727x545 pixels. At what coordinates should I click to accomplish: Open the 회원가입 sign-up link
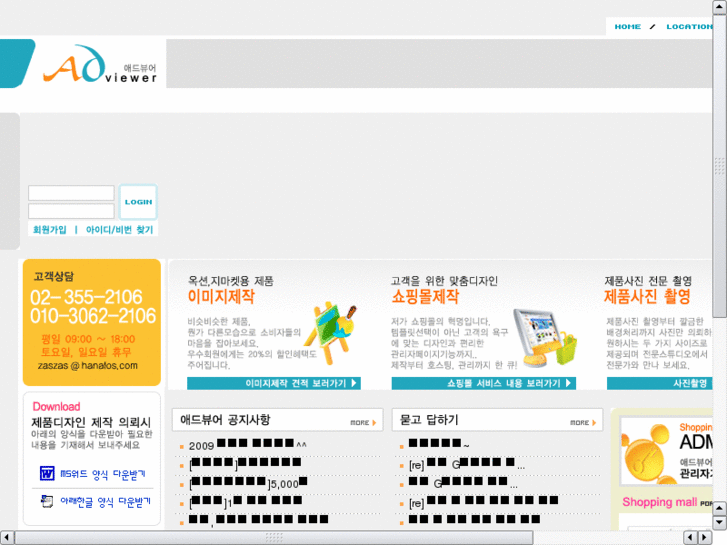click(50, 230)
